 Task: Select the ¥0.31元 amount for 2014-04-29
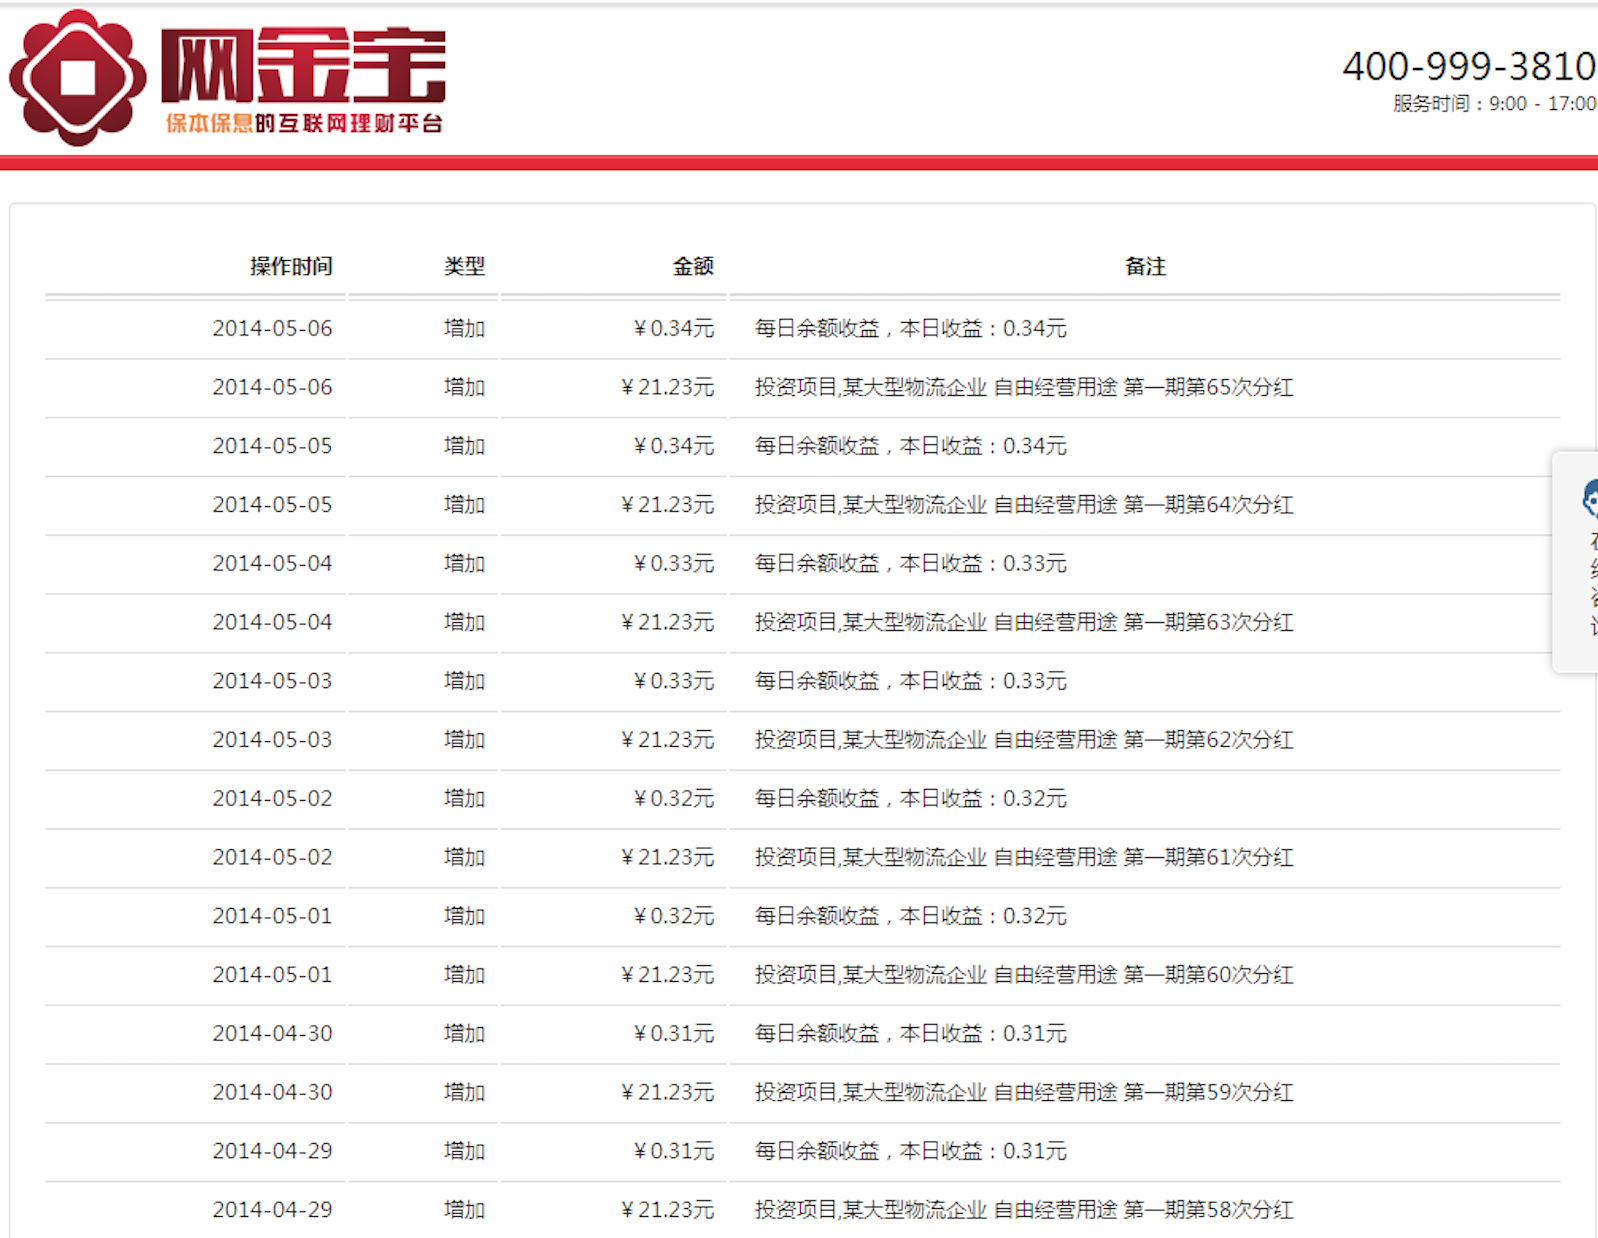pos(674,1151)
